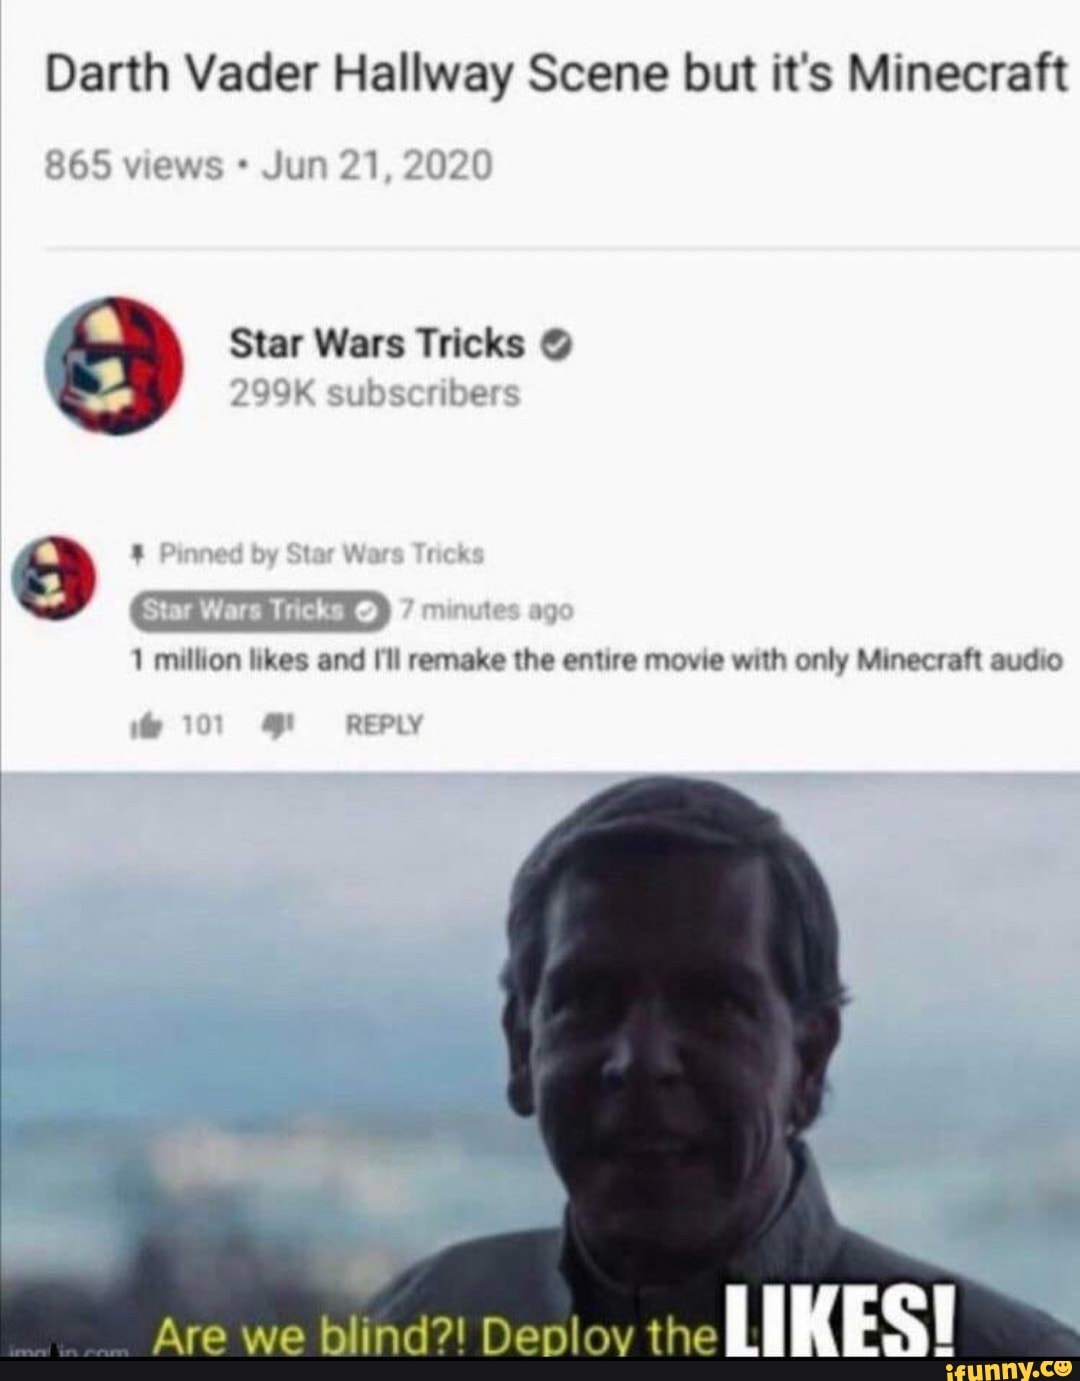The image size is (1080, 1381).
Task: Open the Star Wars Tricks channel name link
Action: click(x=377, y=344)
